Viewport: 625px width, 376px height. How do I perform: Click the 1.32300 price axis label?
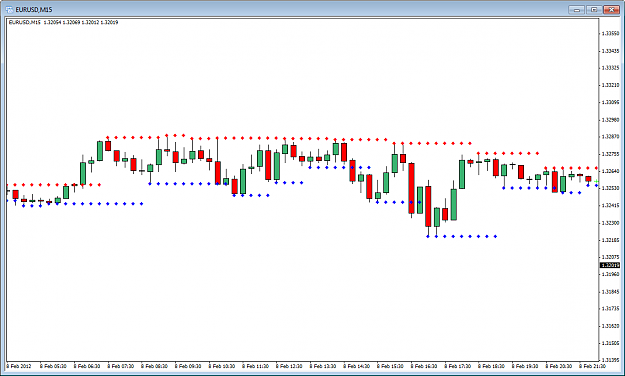(x=611, y=223)
